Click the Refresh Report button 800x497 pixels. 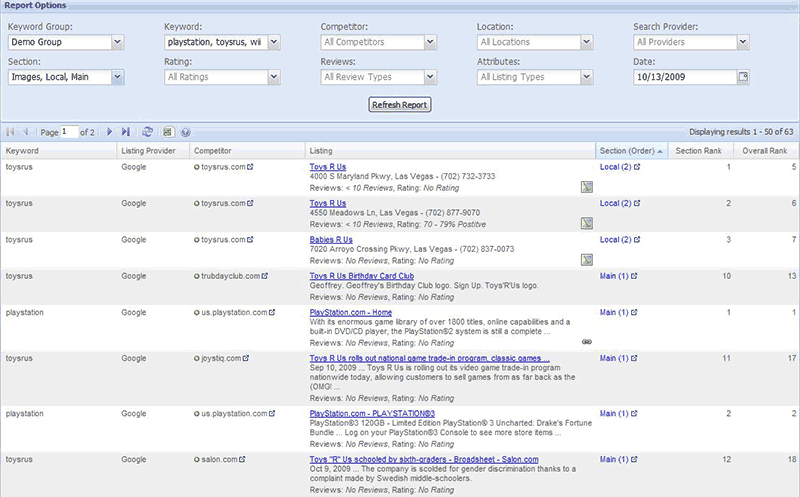(399, 105)
